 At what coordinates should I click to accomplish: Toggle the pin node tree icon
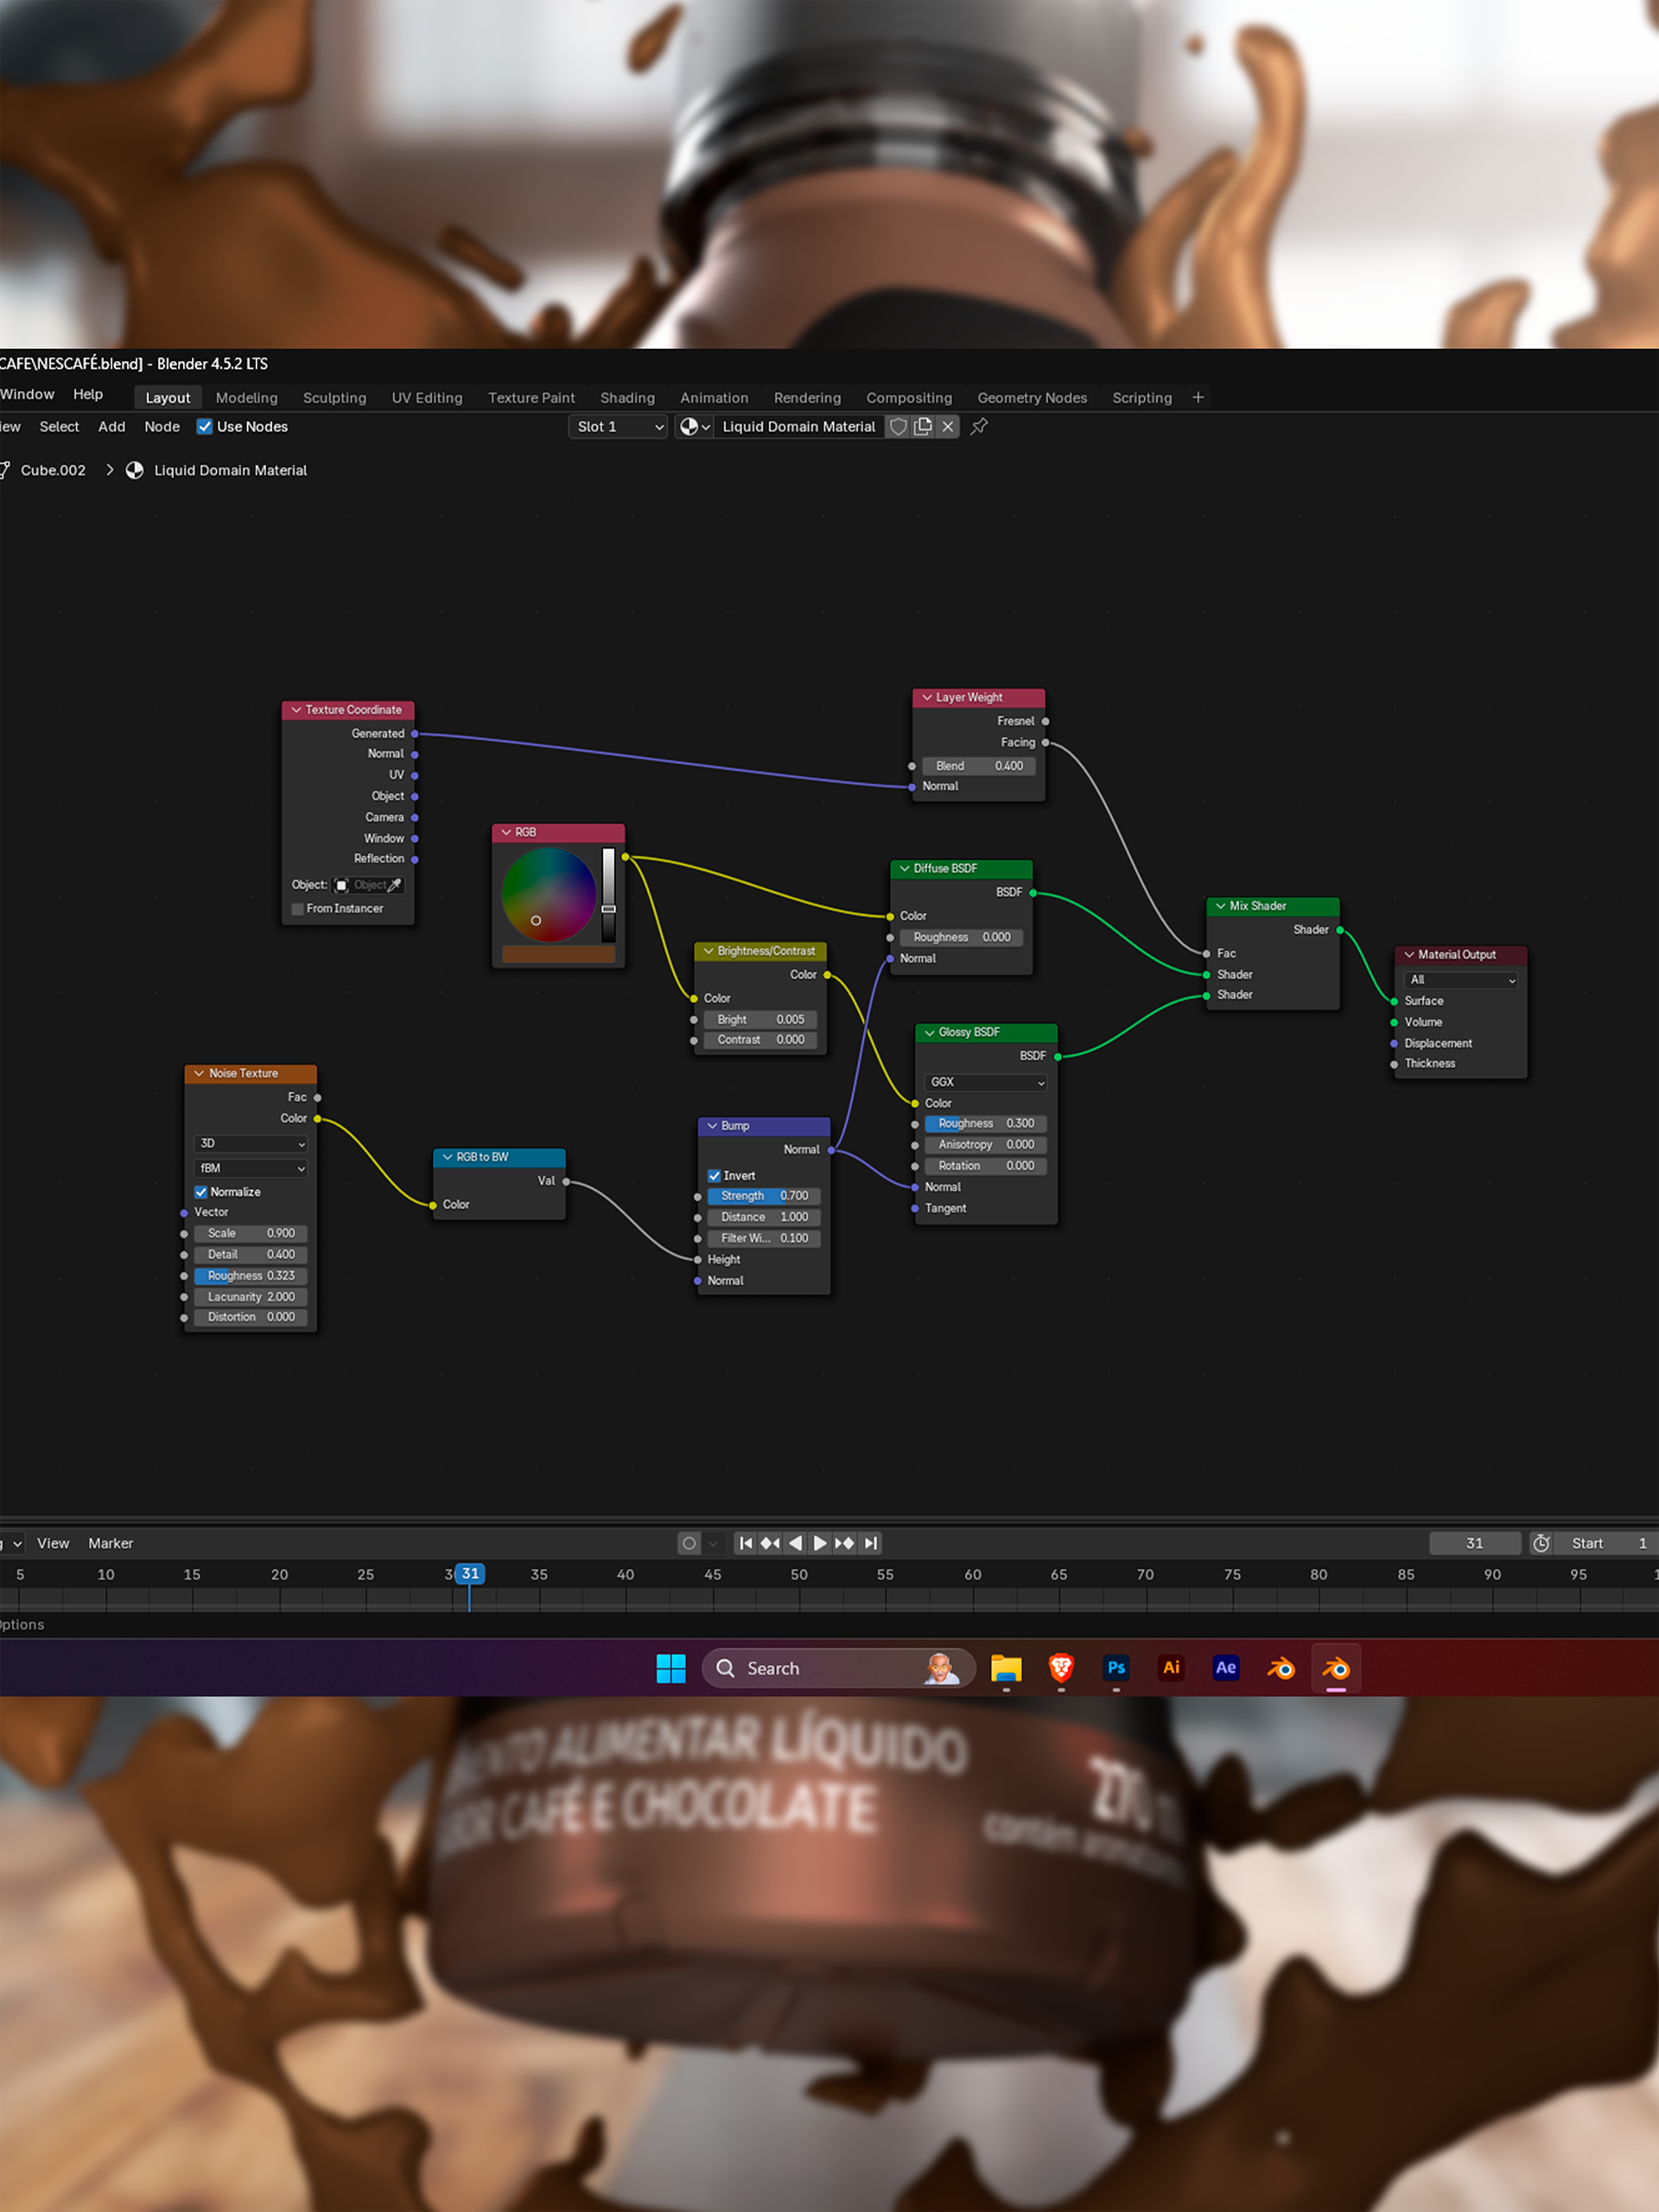coord(980,427)
